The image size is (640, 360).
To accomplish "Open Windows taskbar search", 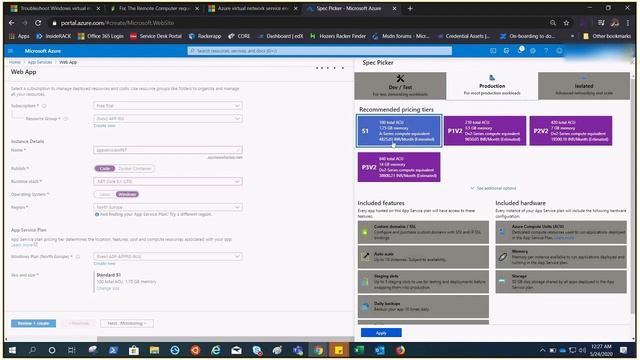I will pos(32,350).
